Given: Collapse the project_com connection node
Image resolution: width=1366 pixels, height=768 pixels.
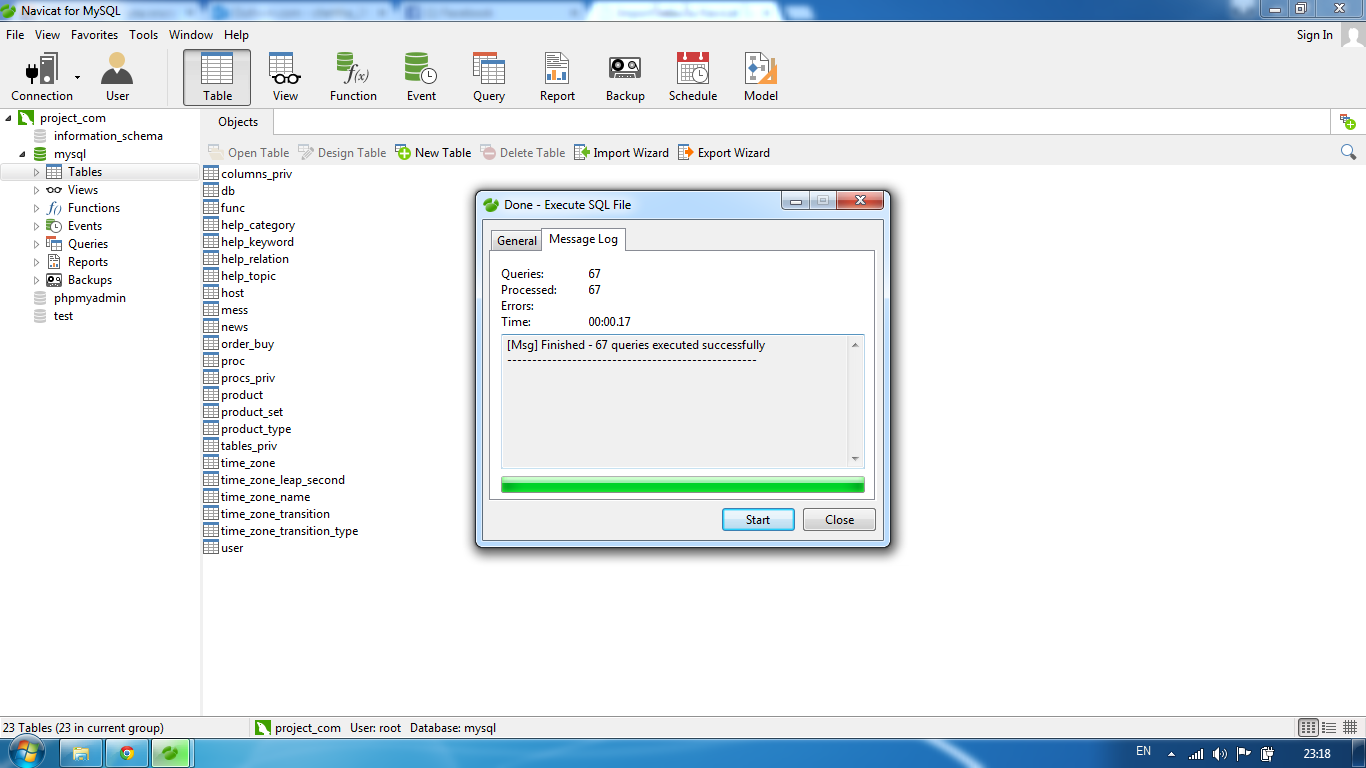Looking at the screenshot, I should coord(9,118).
